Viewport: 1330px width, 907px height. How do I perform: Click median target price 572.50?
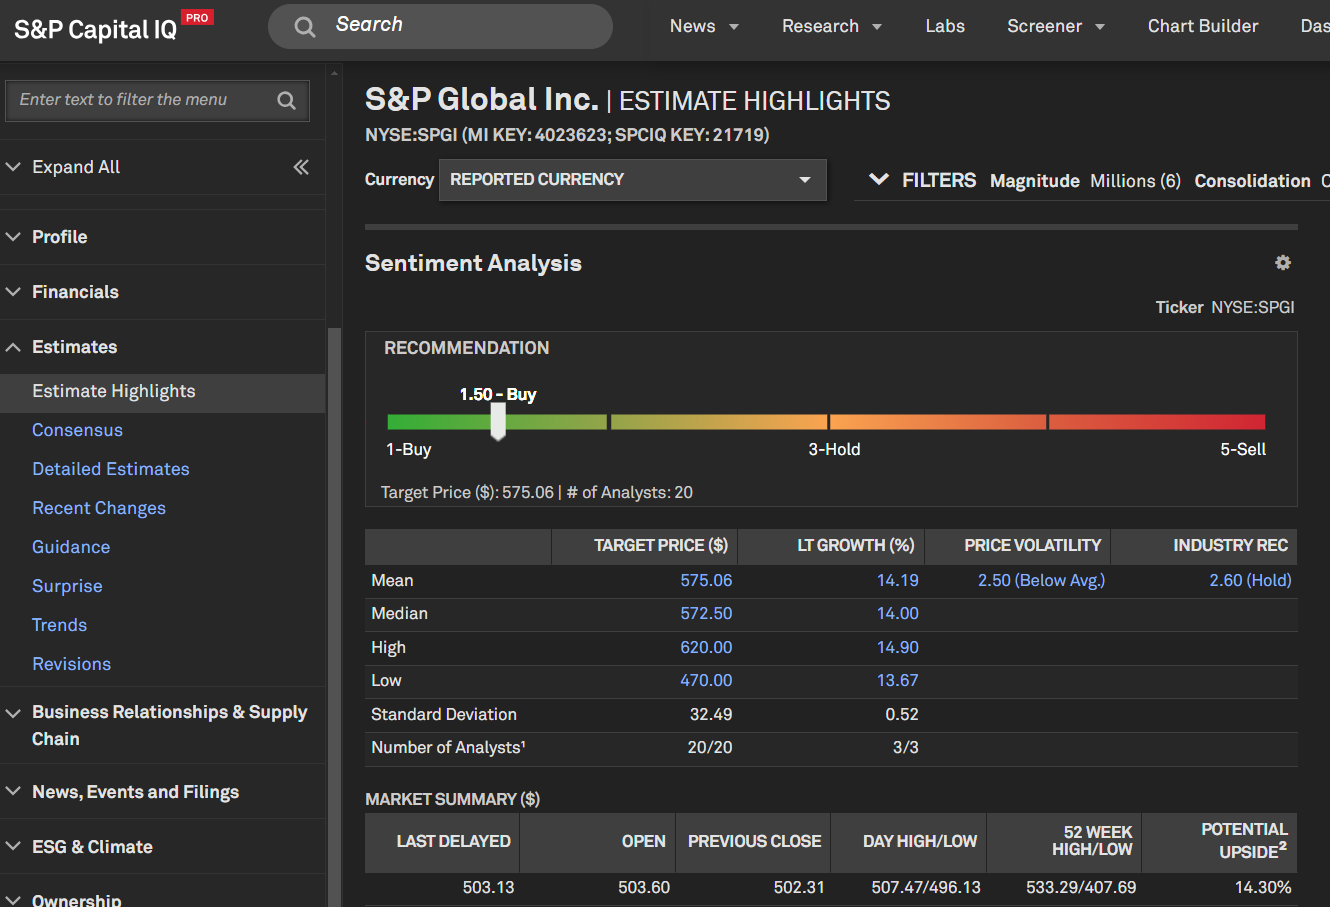coord(706,614)
